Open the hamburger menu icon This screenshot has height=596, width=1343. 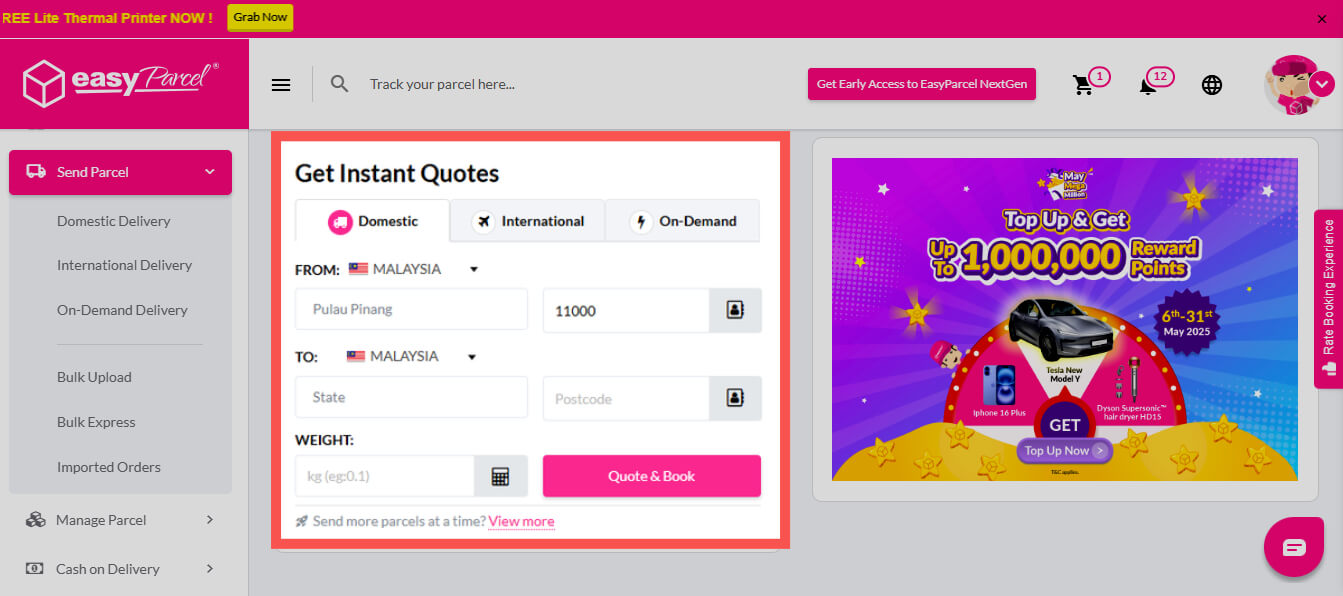pos(281,85)
